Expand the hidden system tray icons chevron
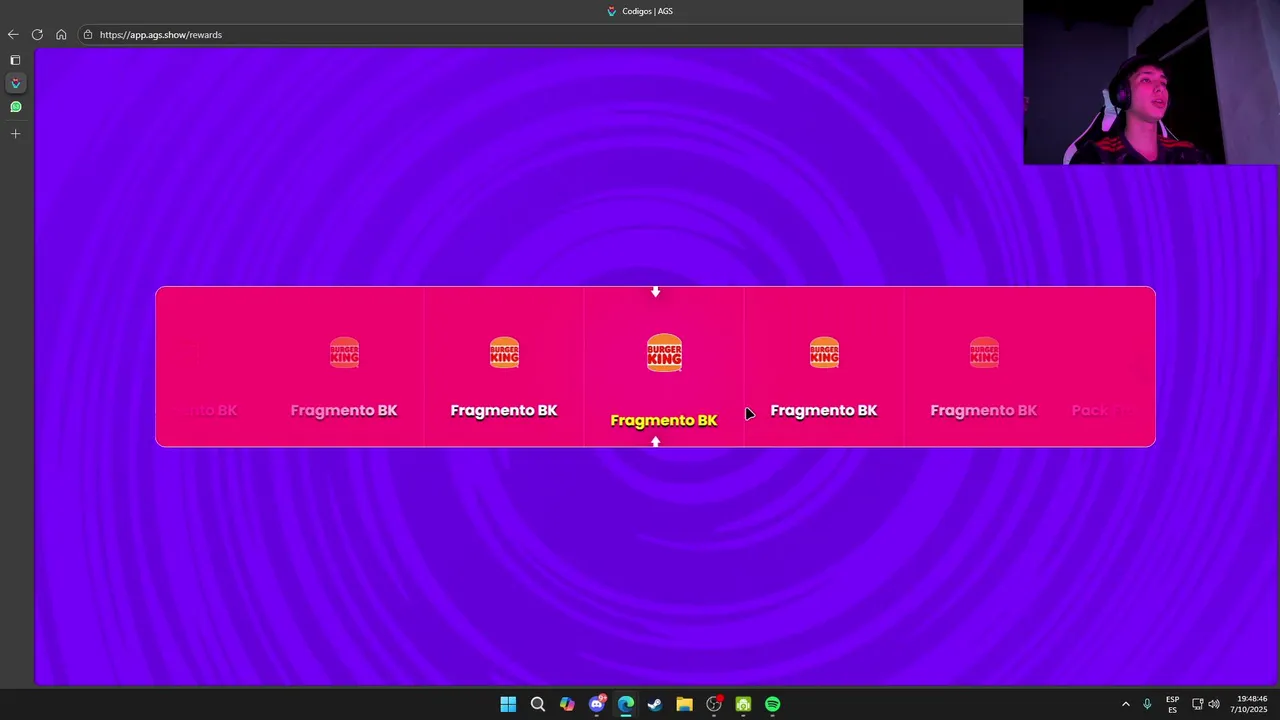Screen dimensions: 1280x720 (1125, 704)
